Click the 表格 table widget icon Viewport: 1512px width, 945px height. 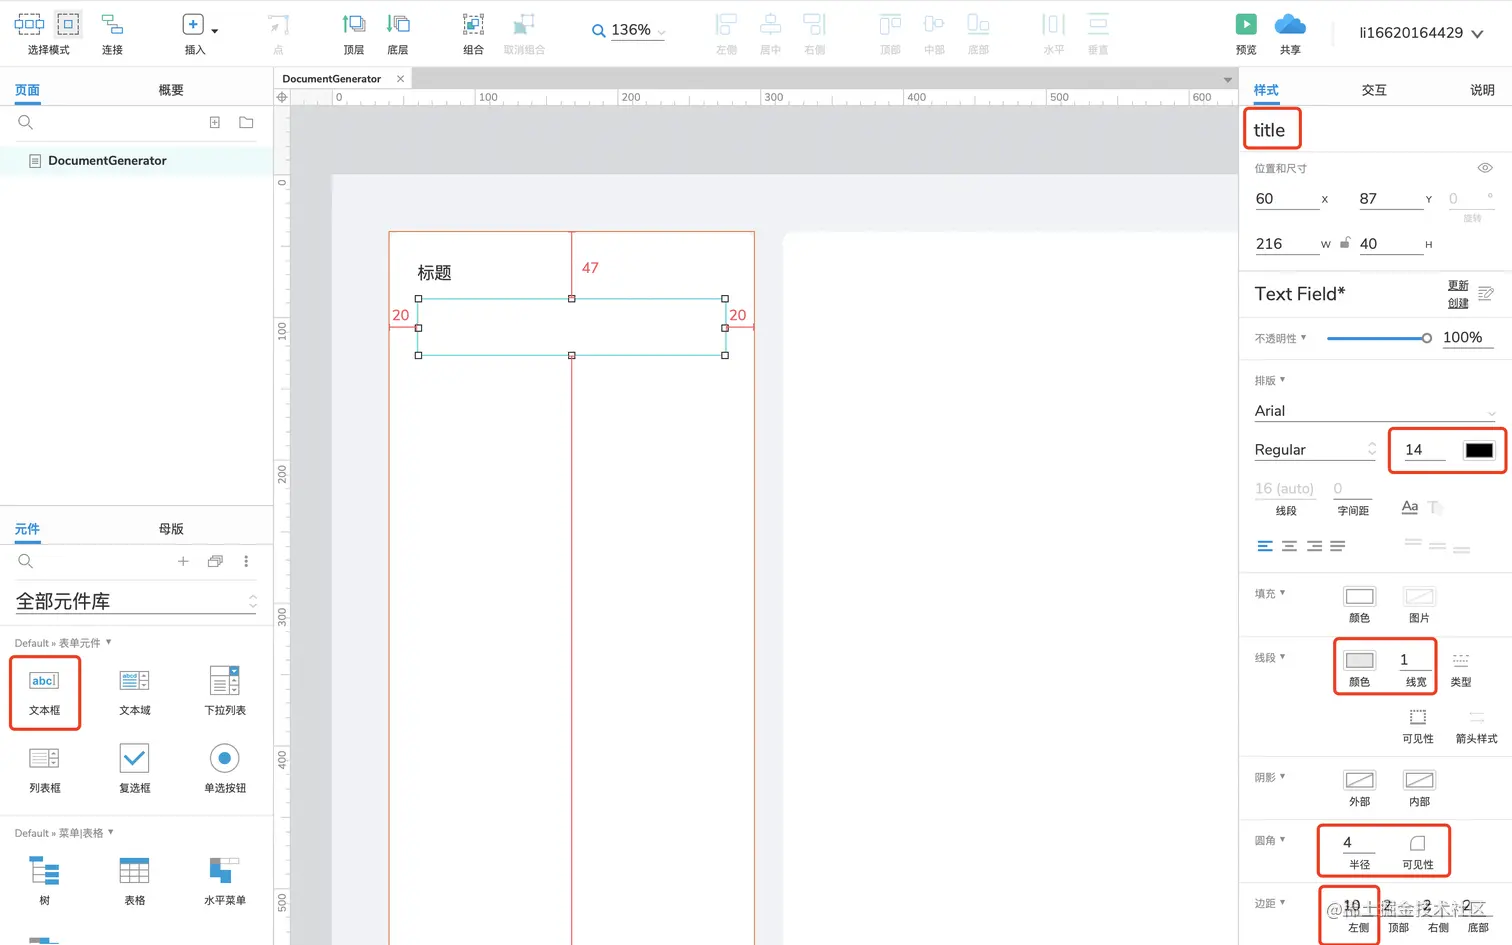[134, 872]
